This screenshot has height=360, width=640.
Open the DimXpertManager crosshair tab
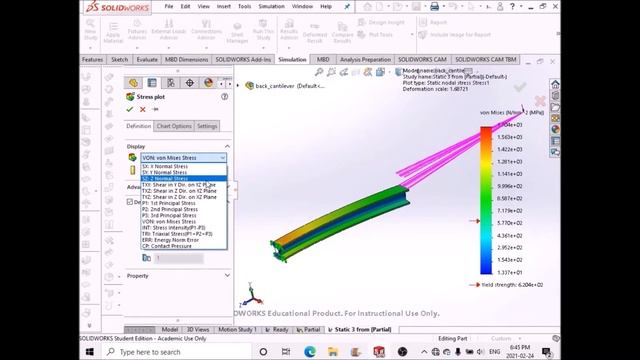189,83
